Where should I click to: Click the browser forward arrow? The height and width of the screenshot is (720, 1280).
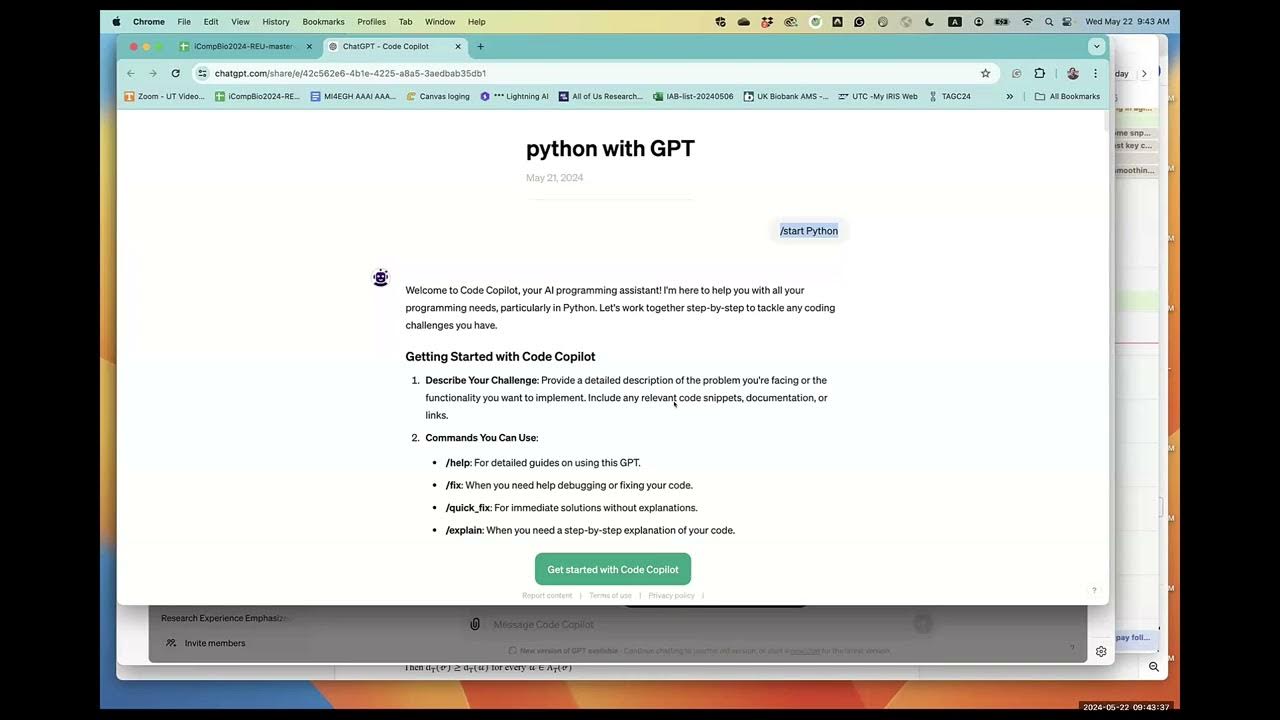153,73
